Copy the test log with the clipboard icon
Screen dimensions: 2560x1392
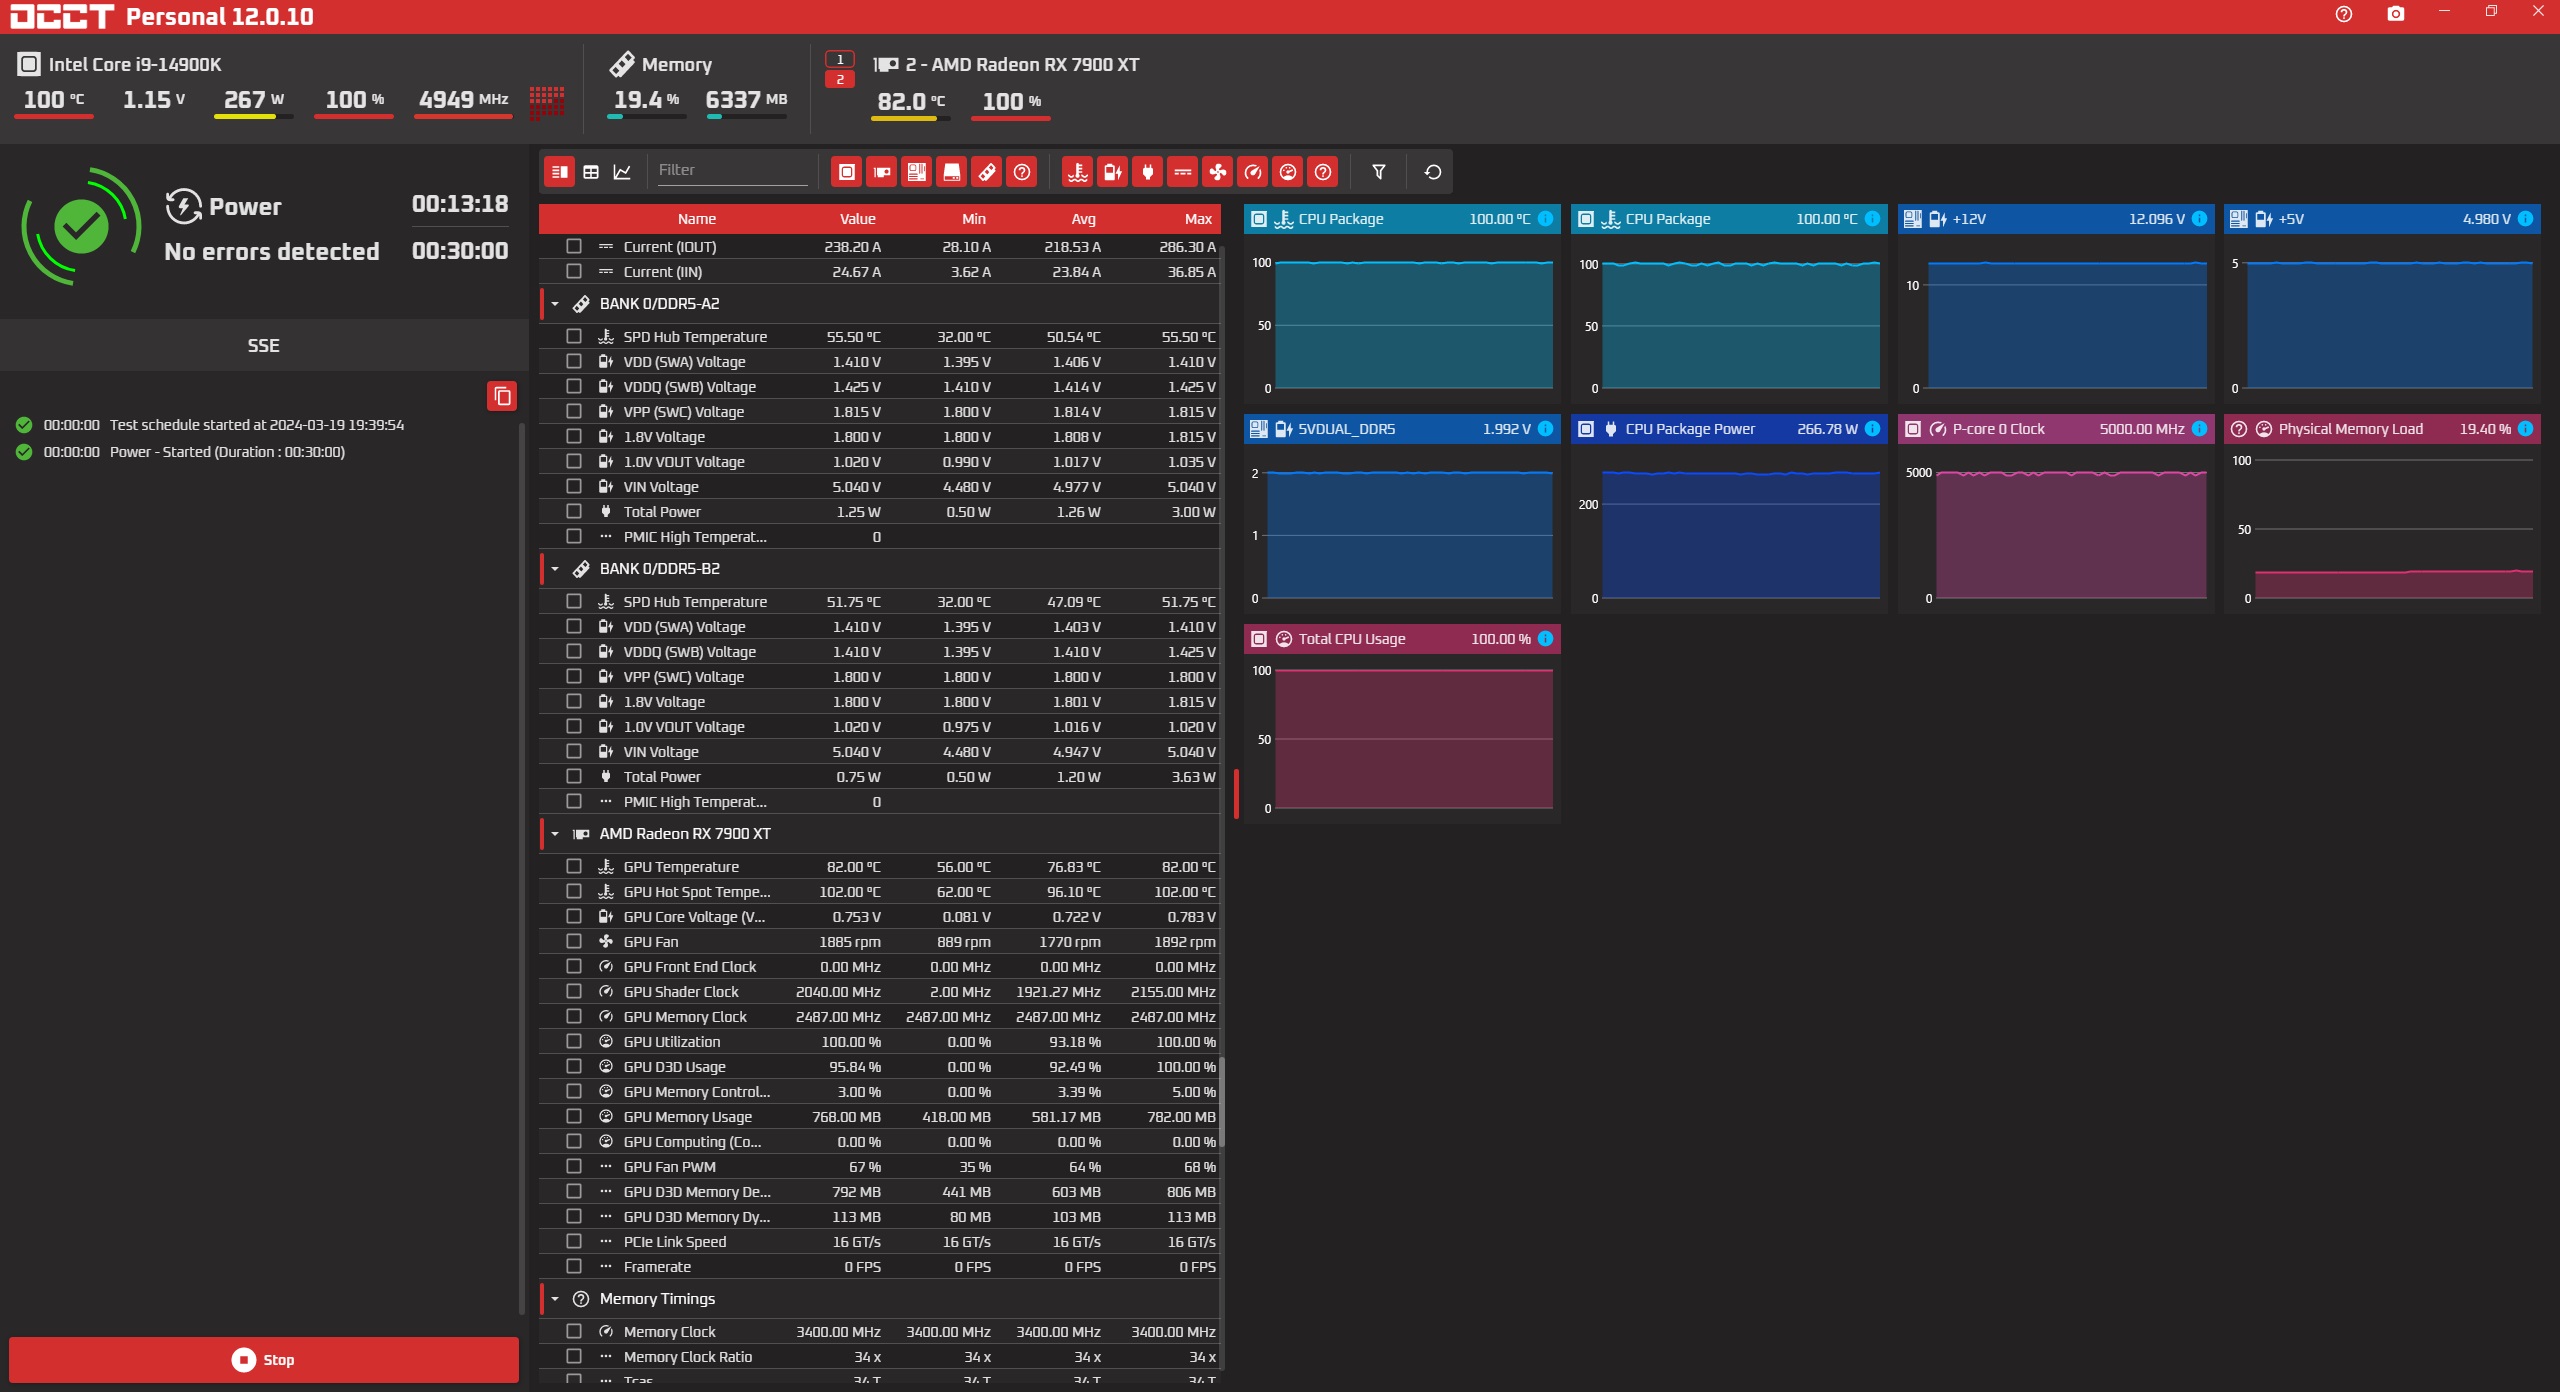coord(502,396)
